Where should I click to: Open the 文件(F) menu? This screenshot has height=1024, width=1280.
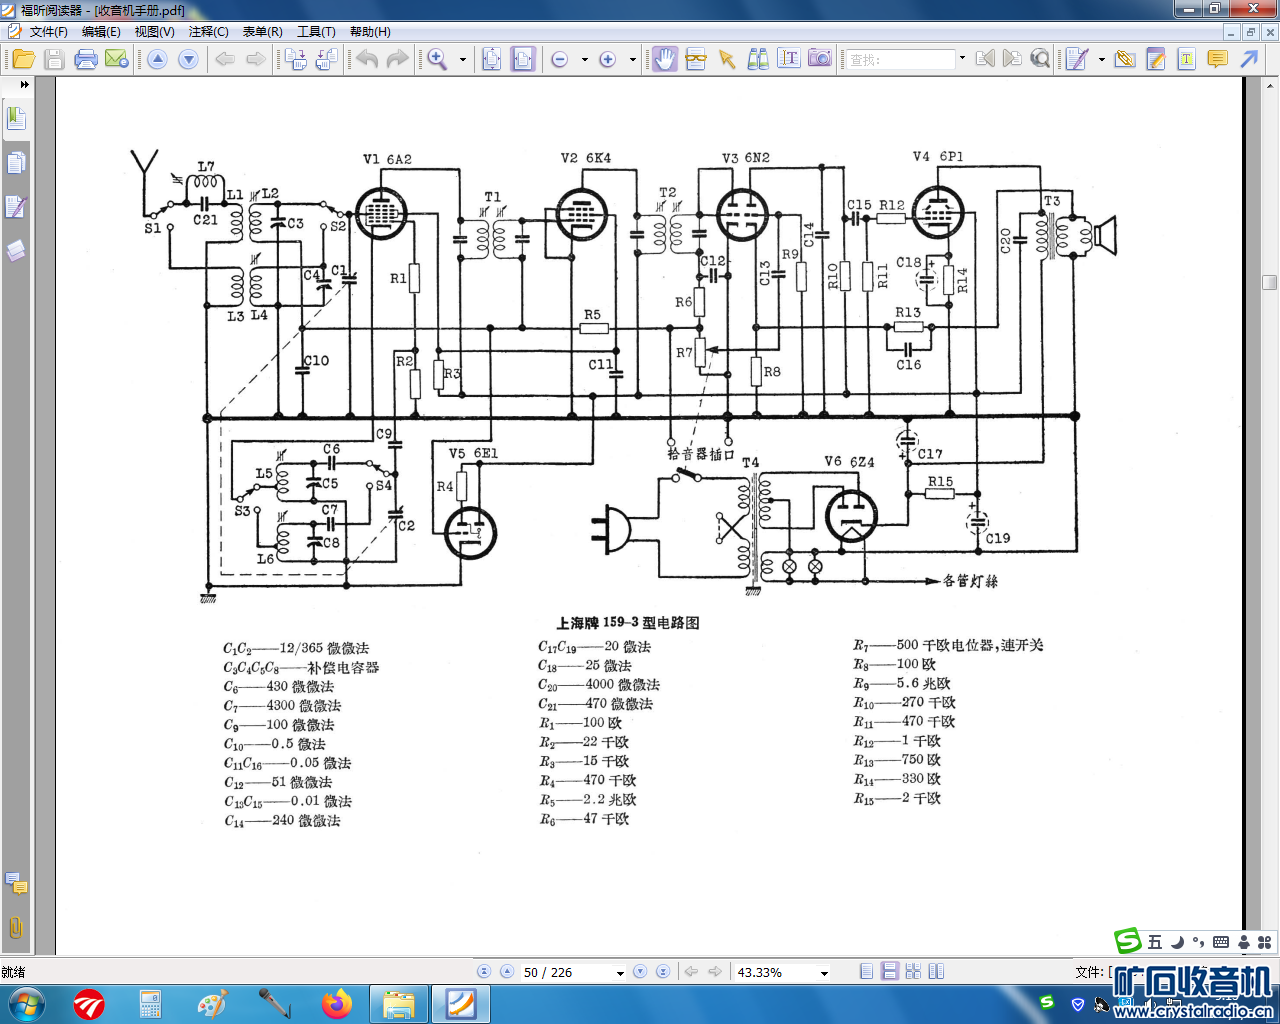48,32
